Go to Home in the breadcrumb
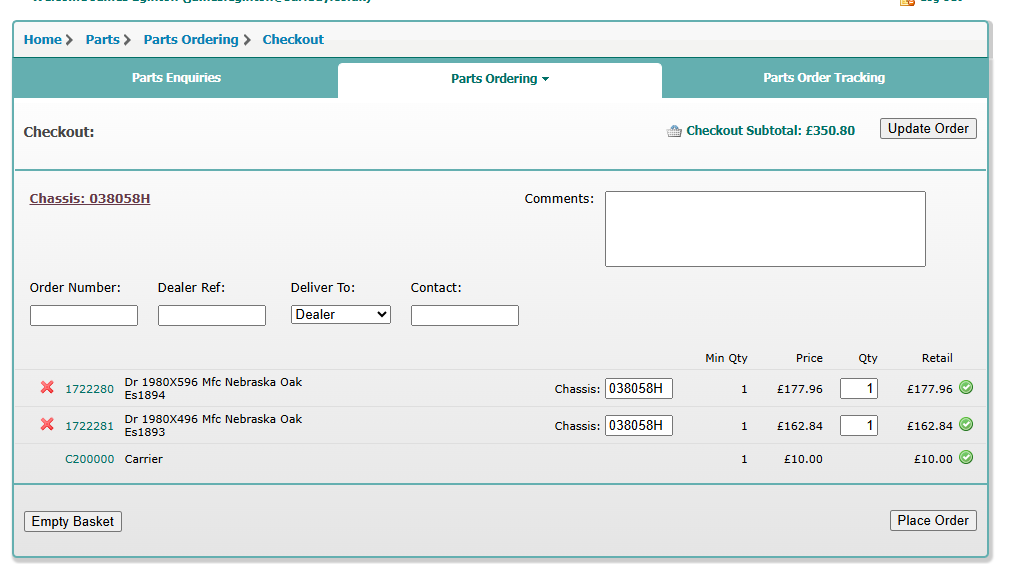1019x564 pixels. tap(43, 40)
